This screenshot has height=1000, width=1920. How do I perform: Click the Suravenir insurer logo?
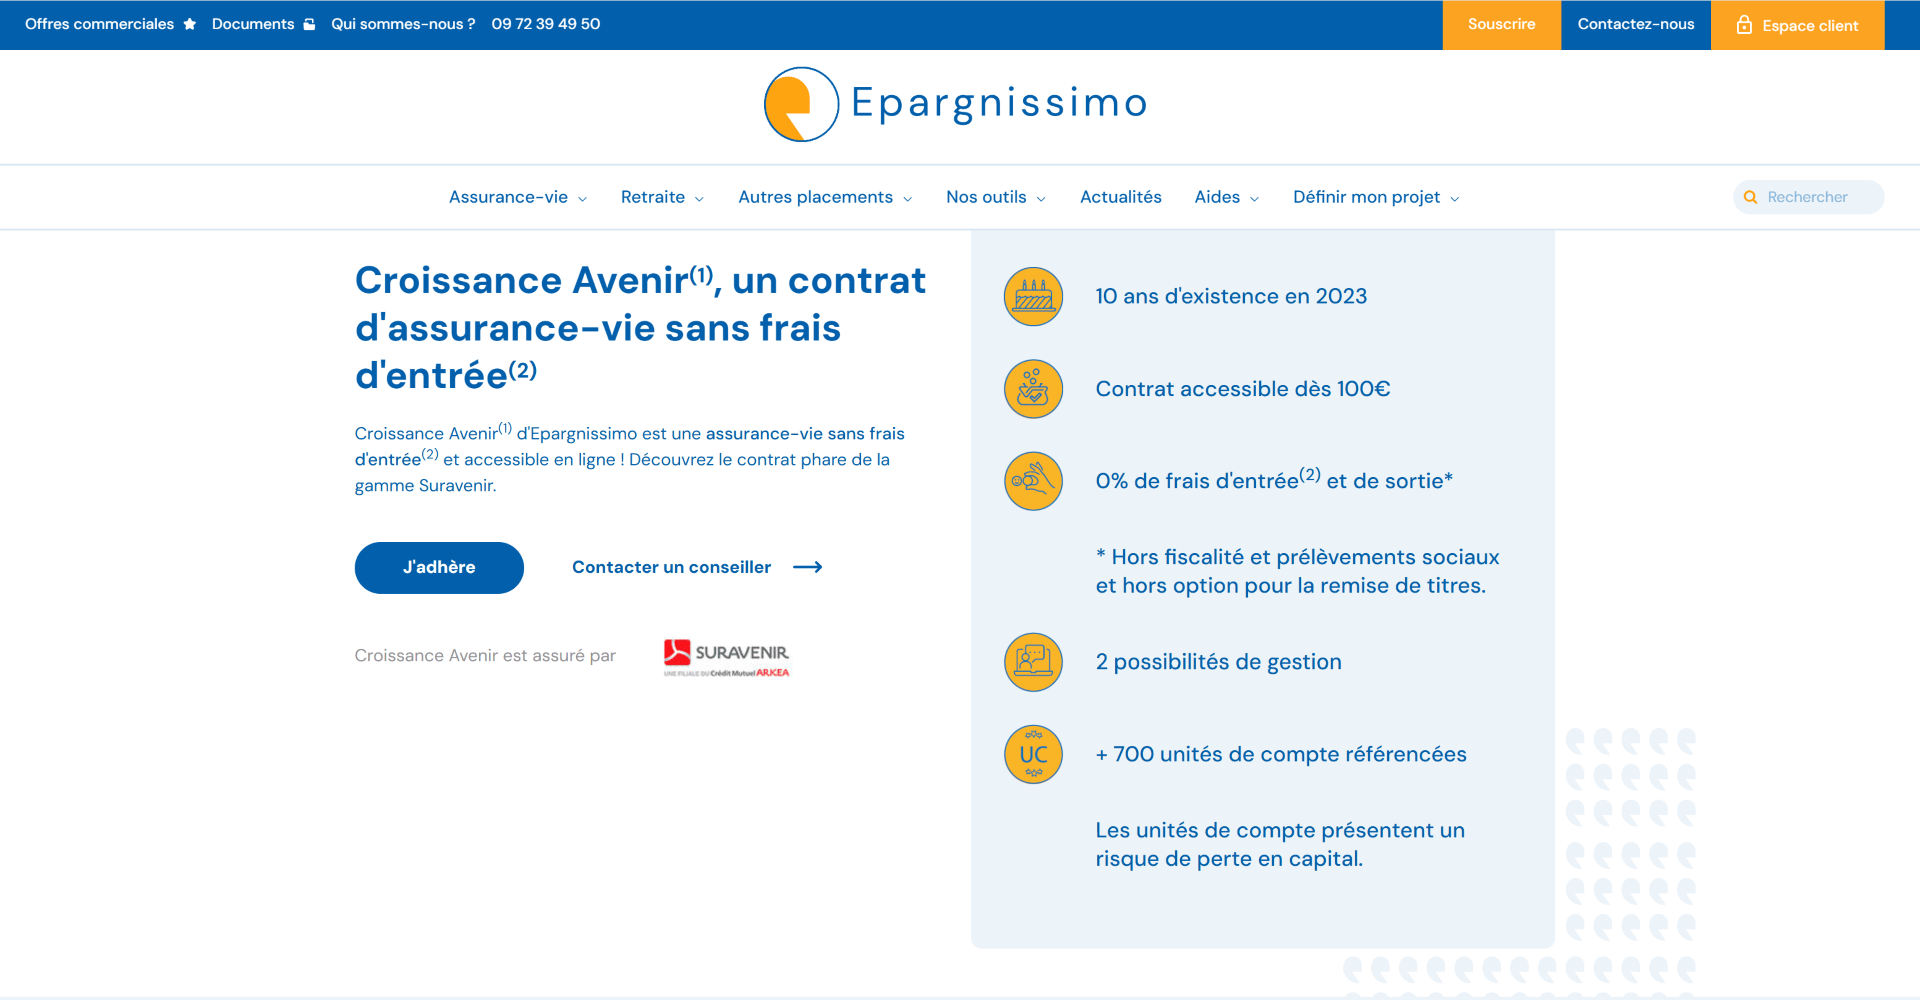(726, 657)
